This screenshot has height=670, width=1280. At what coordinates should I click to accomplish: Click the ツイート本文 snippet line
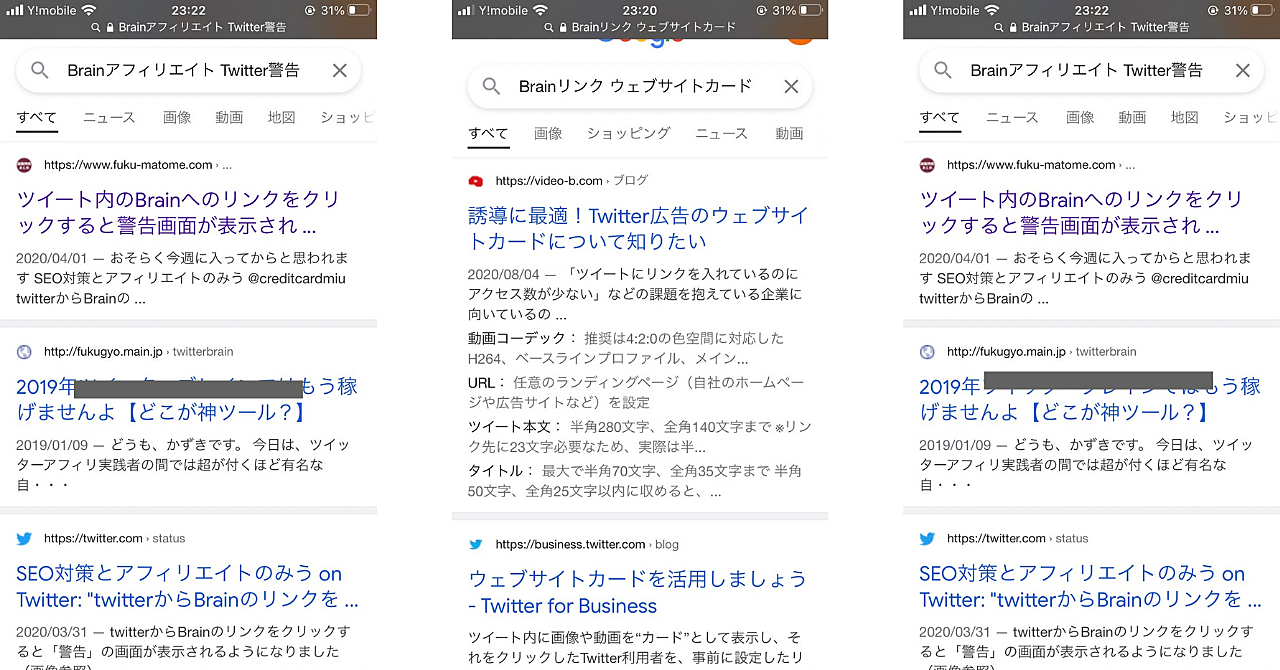coord(640,437)
